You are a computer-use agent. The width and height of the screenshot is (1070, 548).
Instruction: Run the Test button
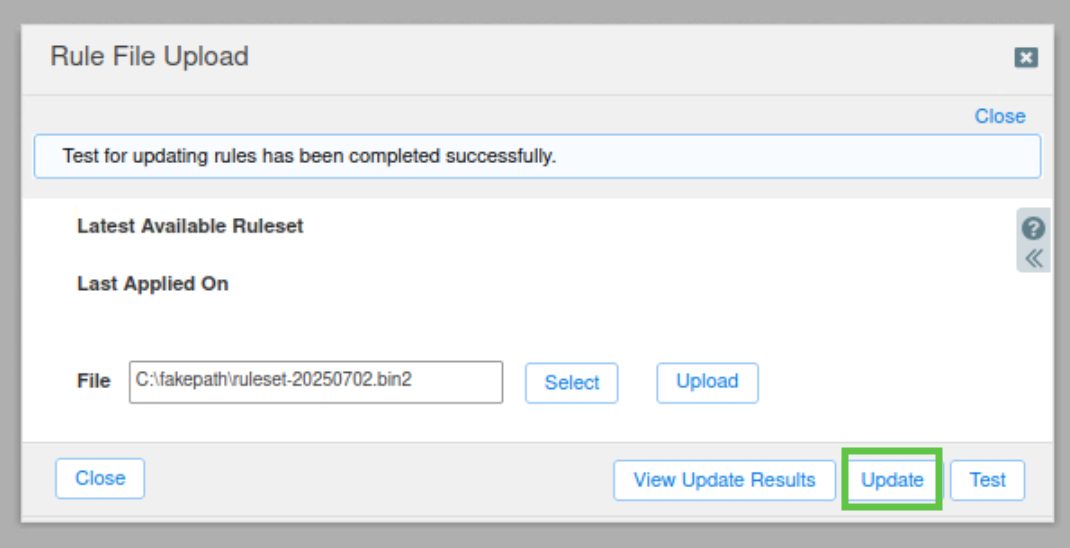click(x=987, y=480)
